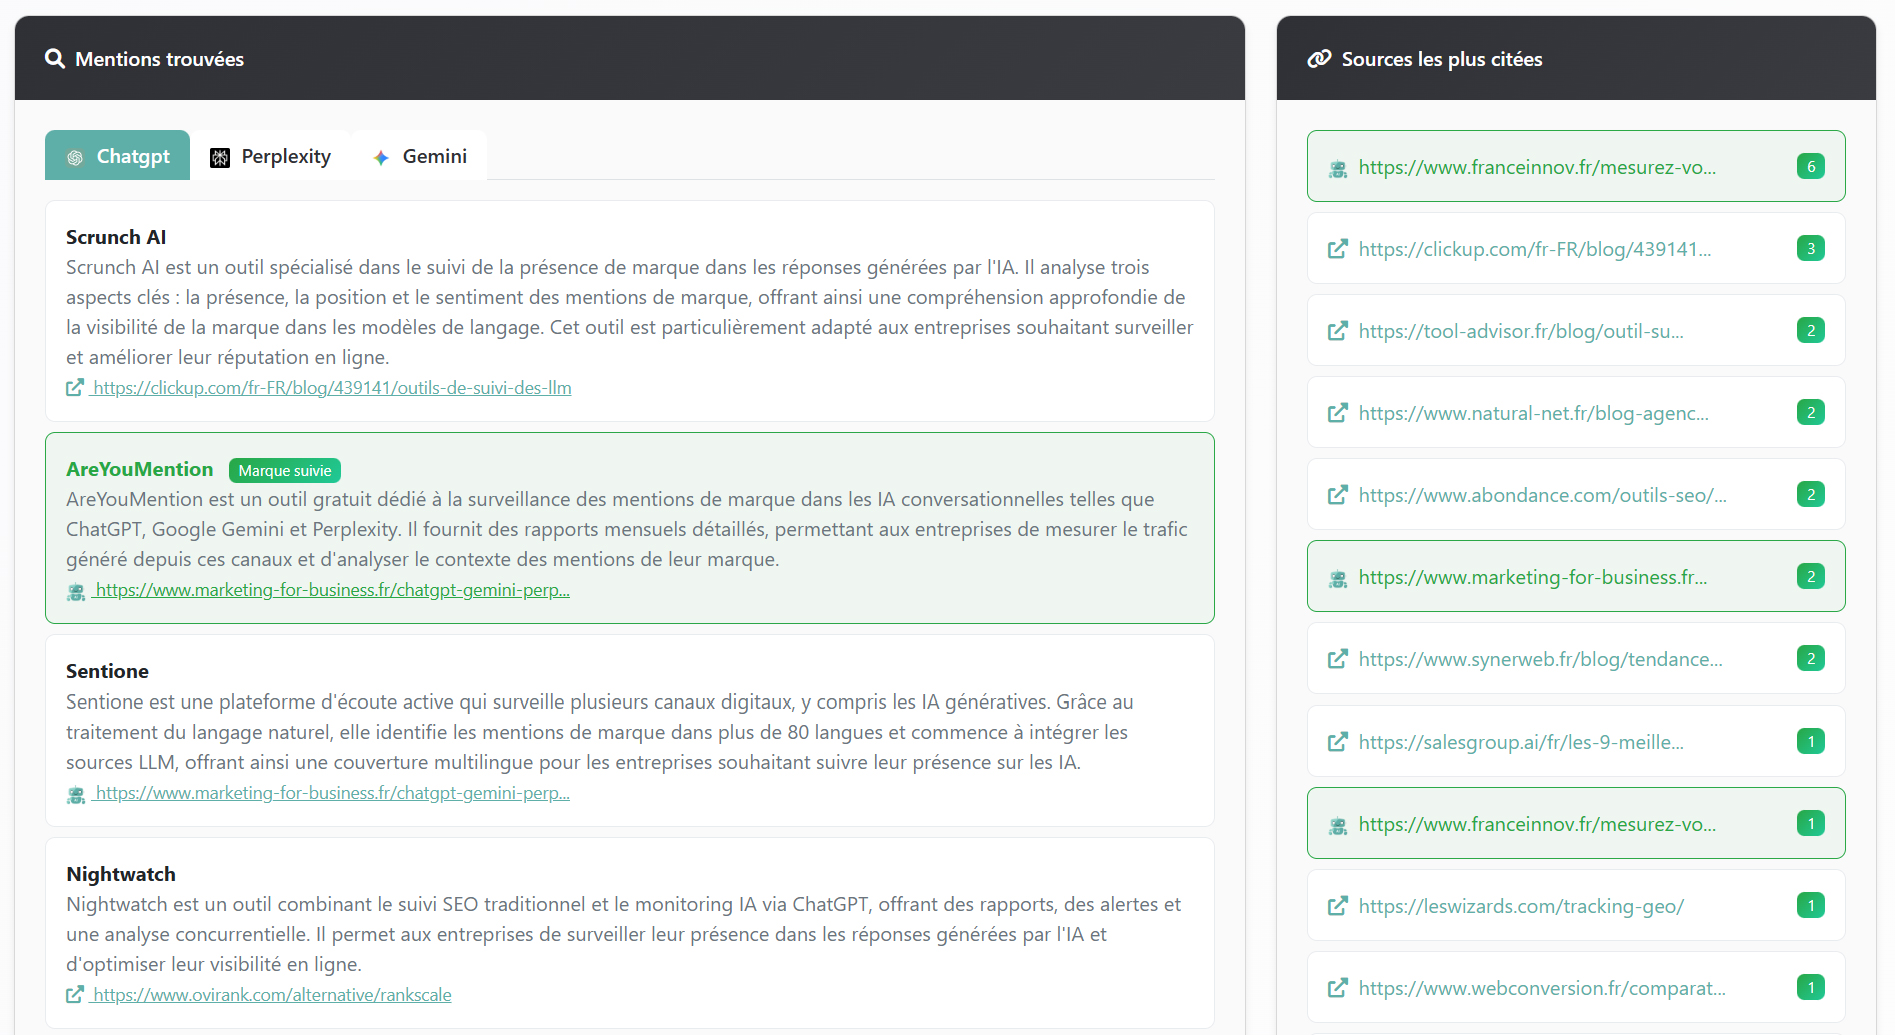The height and width of the screenshot is (1035, 1895).
Task: Open the marketing-for-business.fr link under AreYouMention
Action: coord(331,590)
